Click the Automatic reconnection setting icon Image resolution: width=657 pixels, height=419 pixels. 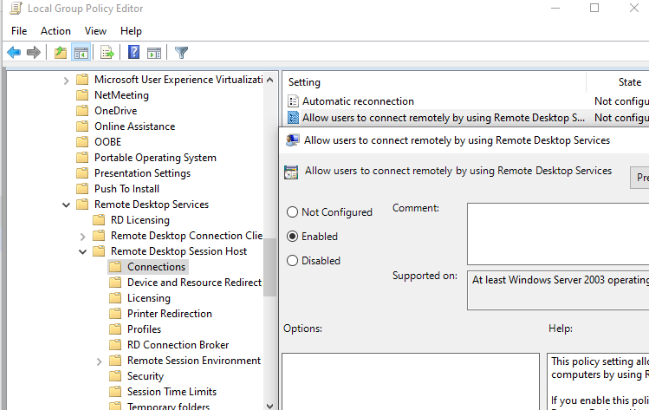(x=293, y=101)
